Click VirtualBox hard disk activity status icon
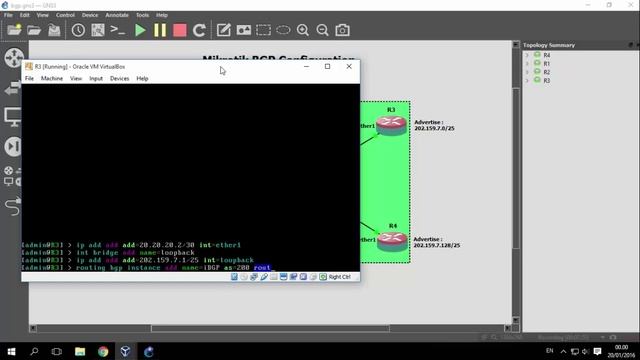Image resolution: width=640 pixels, height=360 pixels. [234, 277]
